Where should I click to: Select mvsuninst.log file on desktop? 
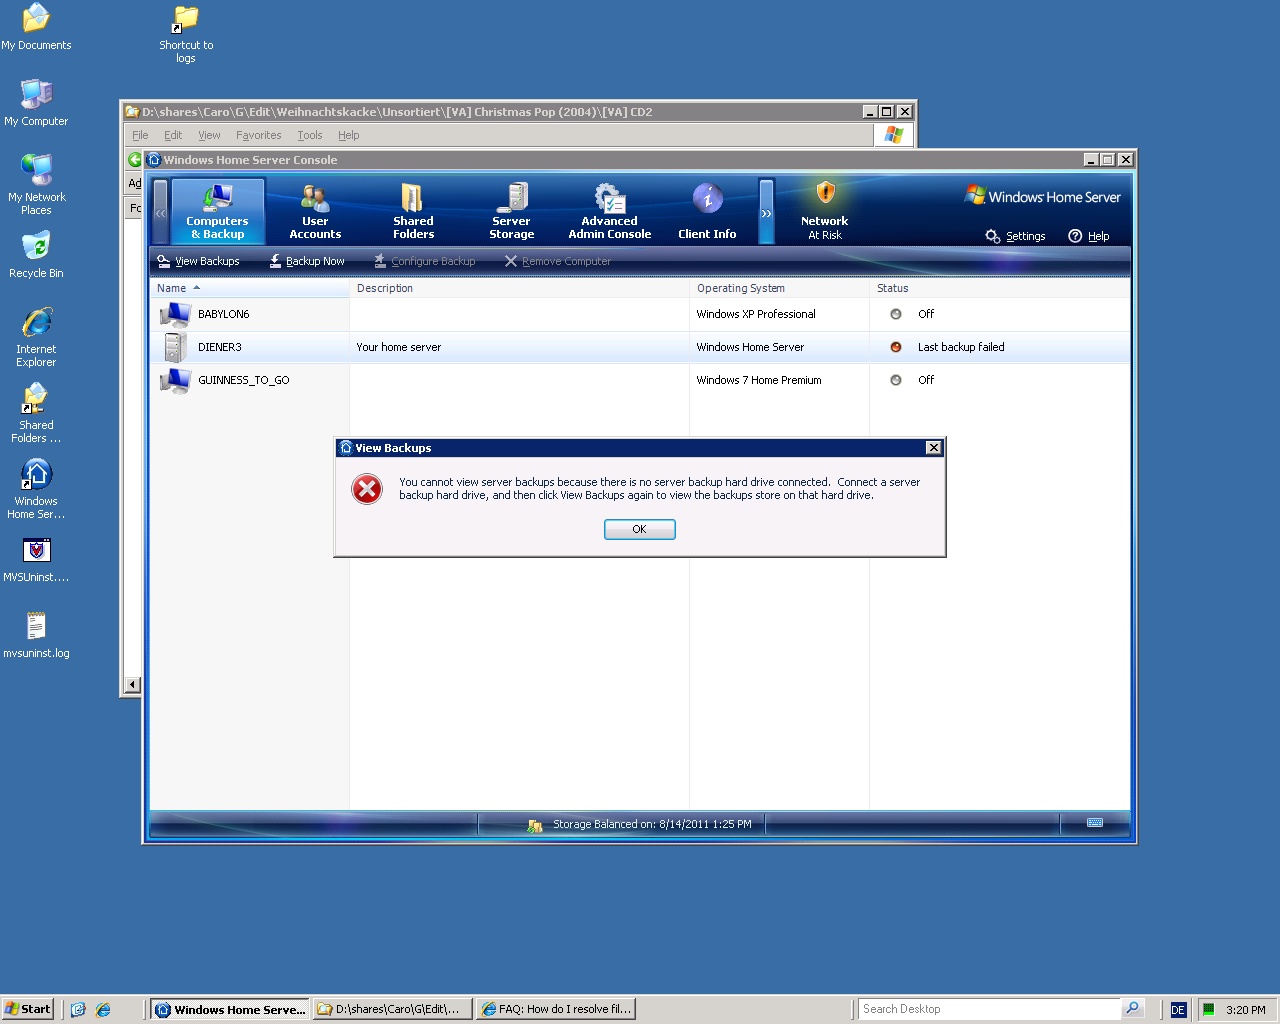pos(36,636)
